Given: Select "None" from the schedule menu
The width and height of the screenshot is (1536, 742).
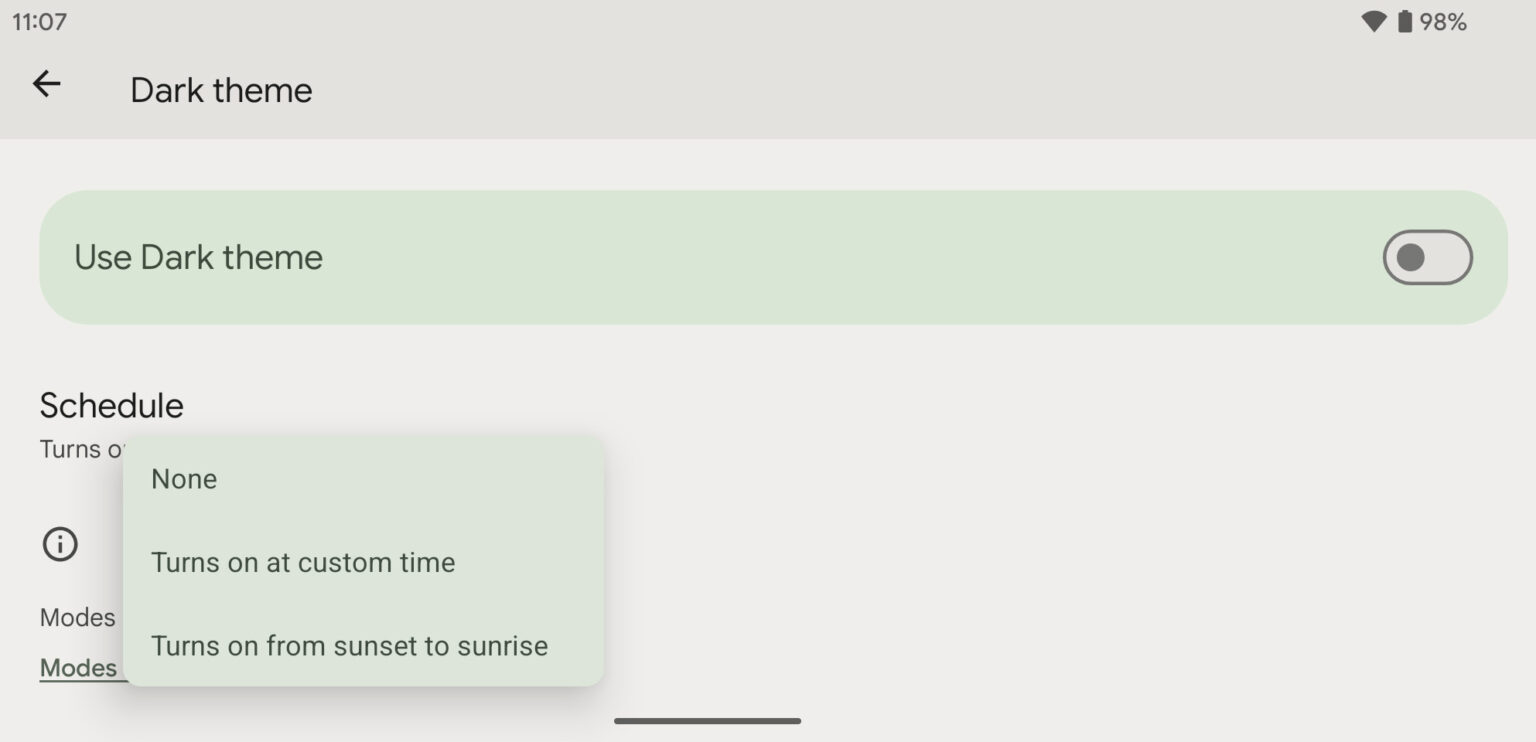Looking at the screenshot, I should click(x=183, y=478).
